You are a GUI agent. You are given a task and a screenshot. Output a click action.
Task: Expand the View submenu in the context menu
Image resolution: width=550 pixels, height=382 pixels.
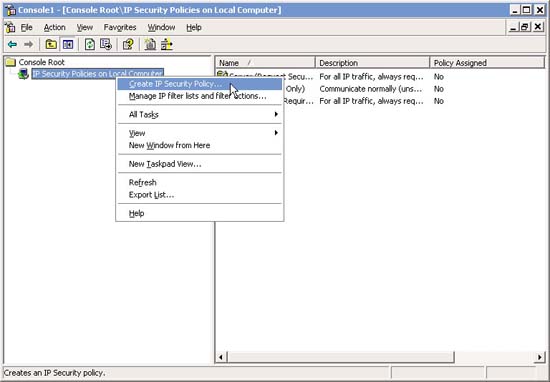point(200,133)
